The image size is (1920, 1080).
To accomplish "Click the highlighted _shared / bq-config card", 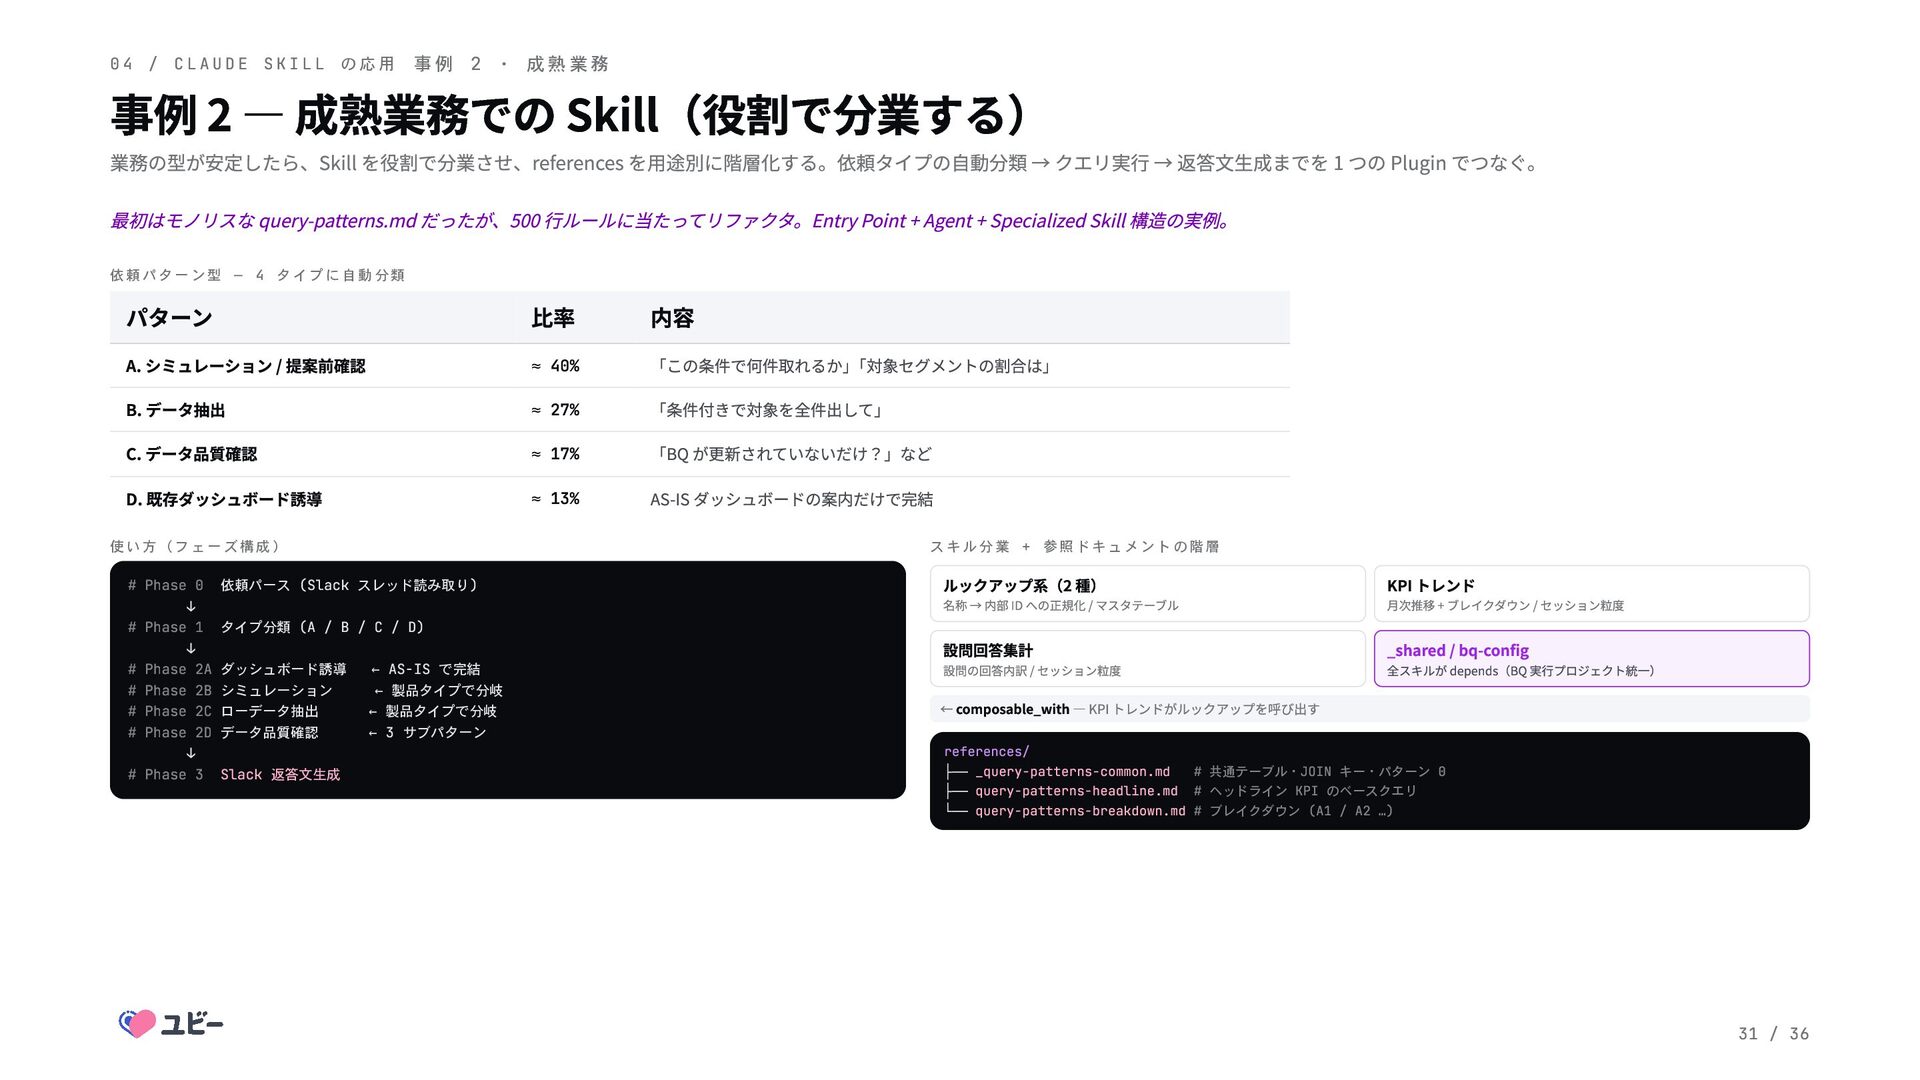I will pos(1591,659).
